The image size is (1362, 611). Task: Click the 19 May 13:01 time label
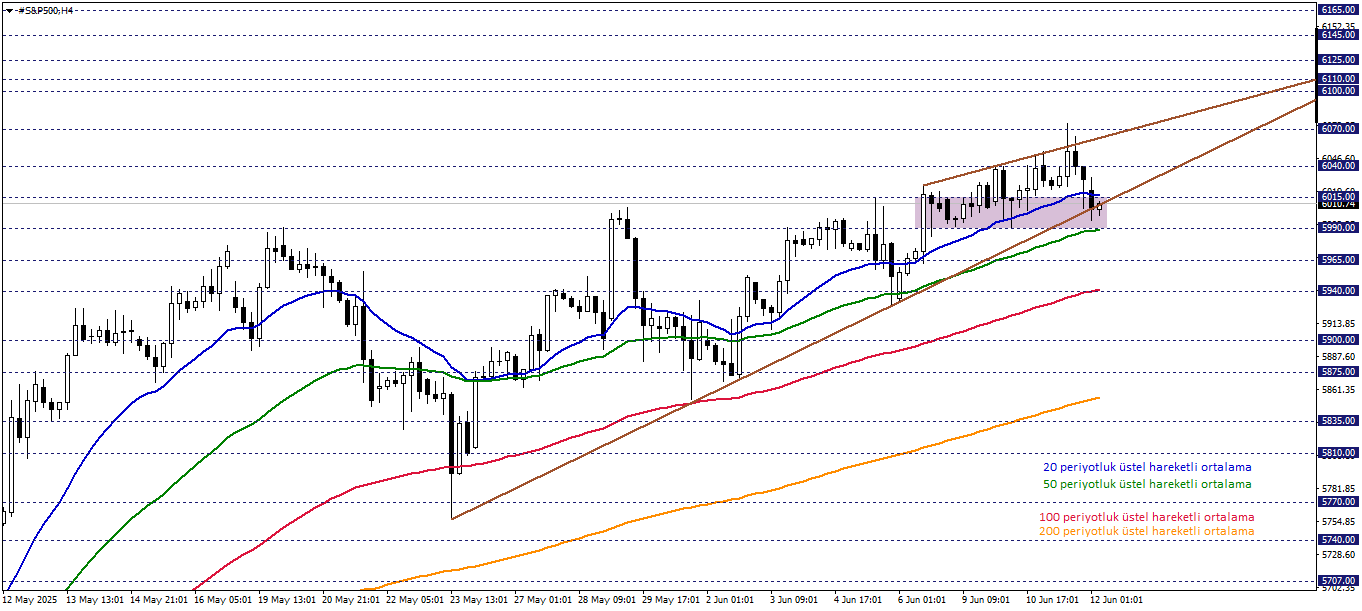pyautogui.click(x=287, y=600)
